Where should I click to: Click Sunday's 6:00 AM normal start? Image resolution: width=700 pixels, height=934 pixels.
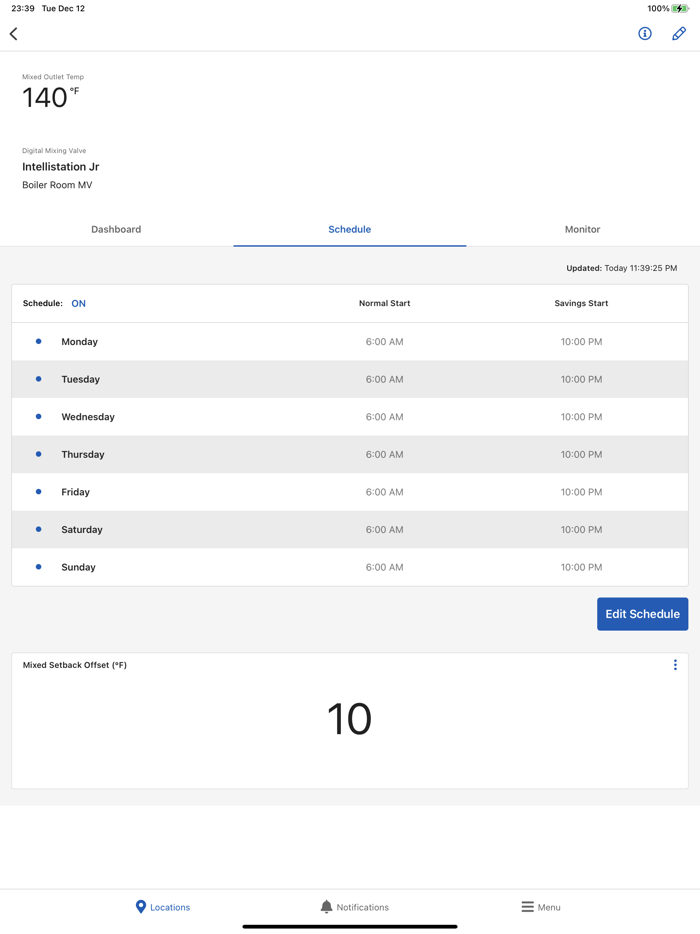pyautogui.click(x=384, y=567)
